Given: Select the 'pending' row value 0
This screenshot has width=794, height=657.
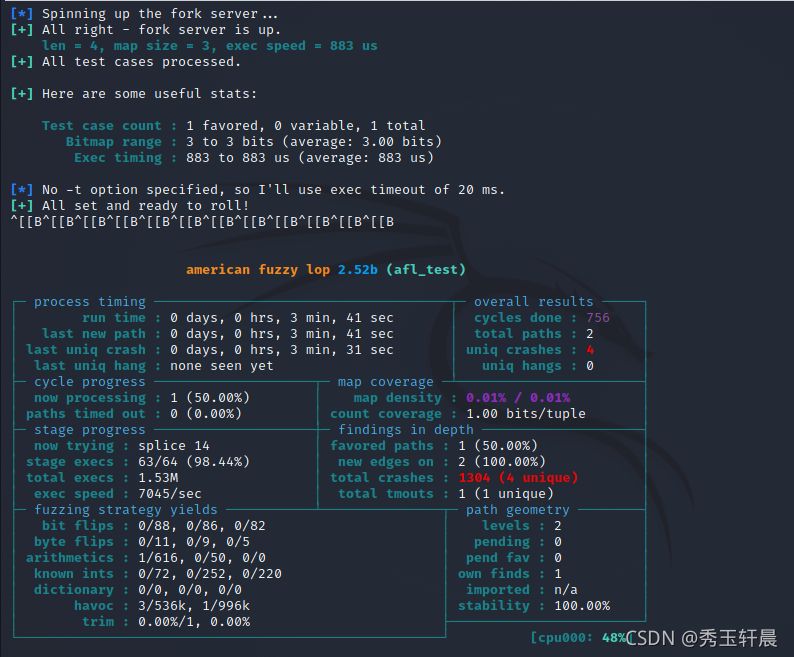Looking at the screenshot, I should [558, 542].
